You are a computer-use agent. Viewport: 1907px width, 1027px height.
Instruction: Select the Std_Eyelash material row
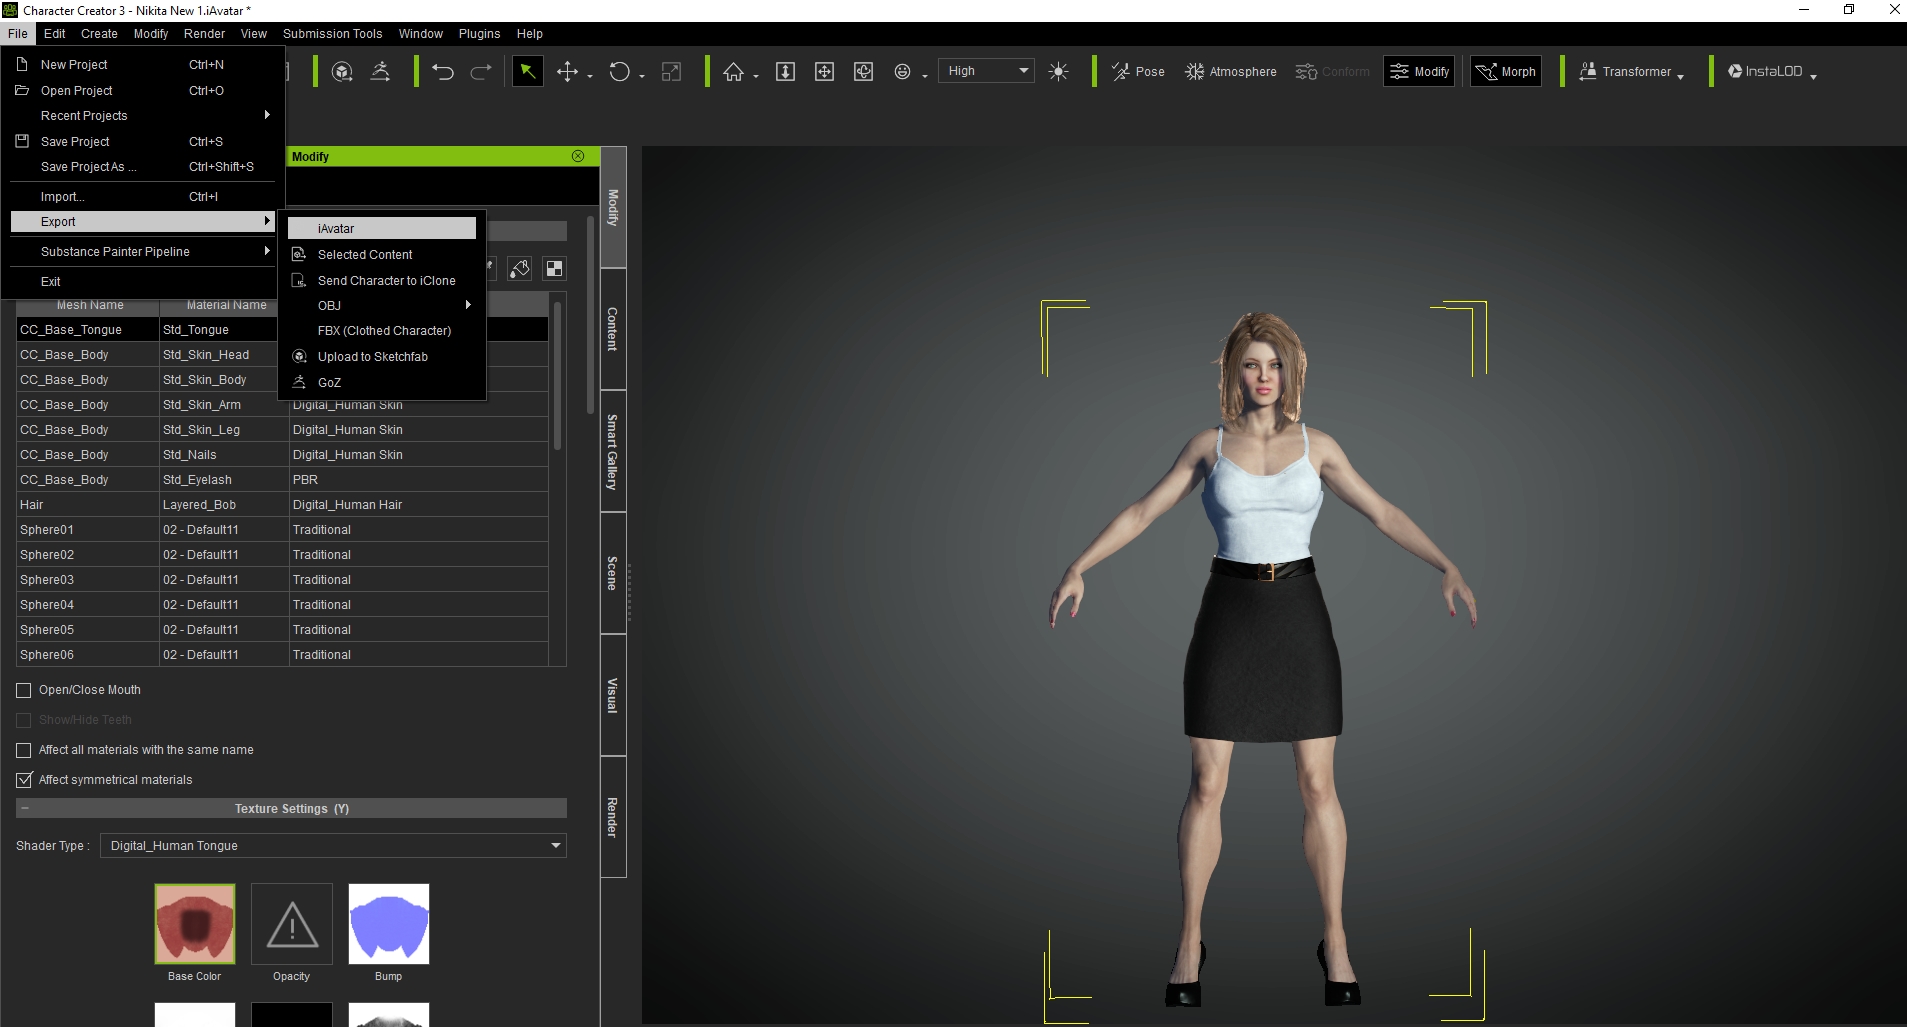click(x=282, y=479)
